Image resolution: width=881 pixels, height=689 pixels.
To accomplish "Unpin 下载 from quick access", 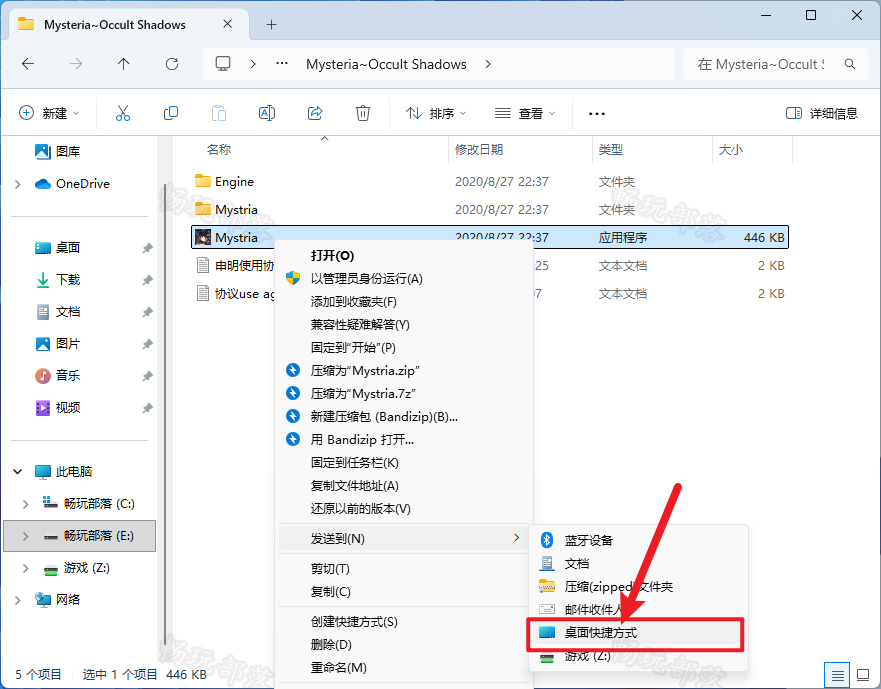I will click(147, 280).
